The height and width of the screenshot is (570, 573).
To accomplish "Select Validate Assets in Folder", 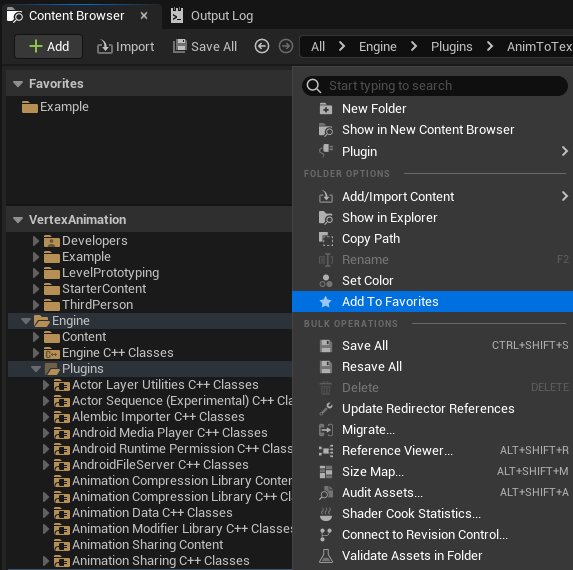I will (433, 556).
